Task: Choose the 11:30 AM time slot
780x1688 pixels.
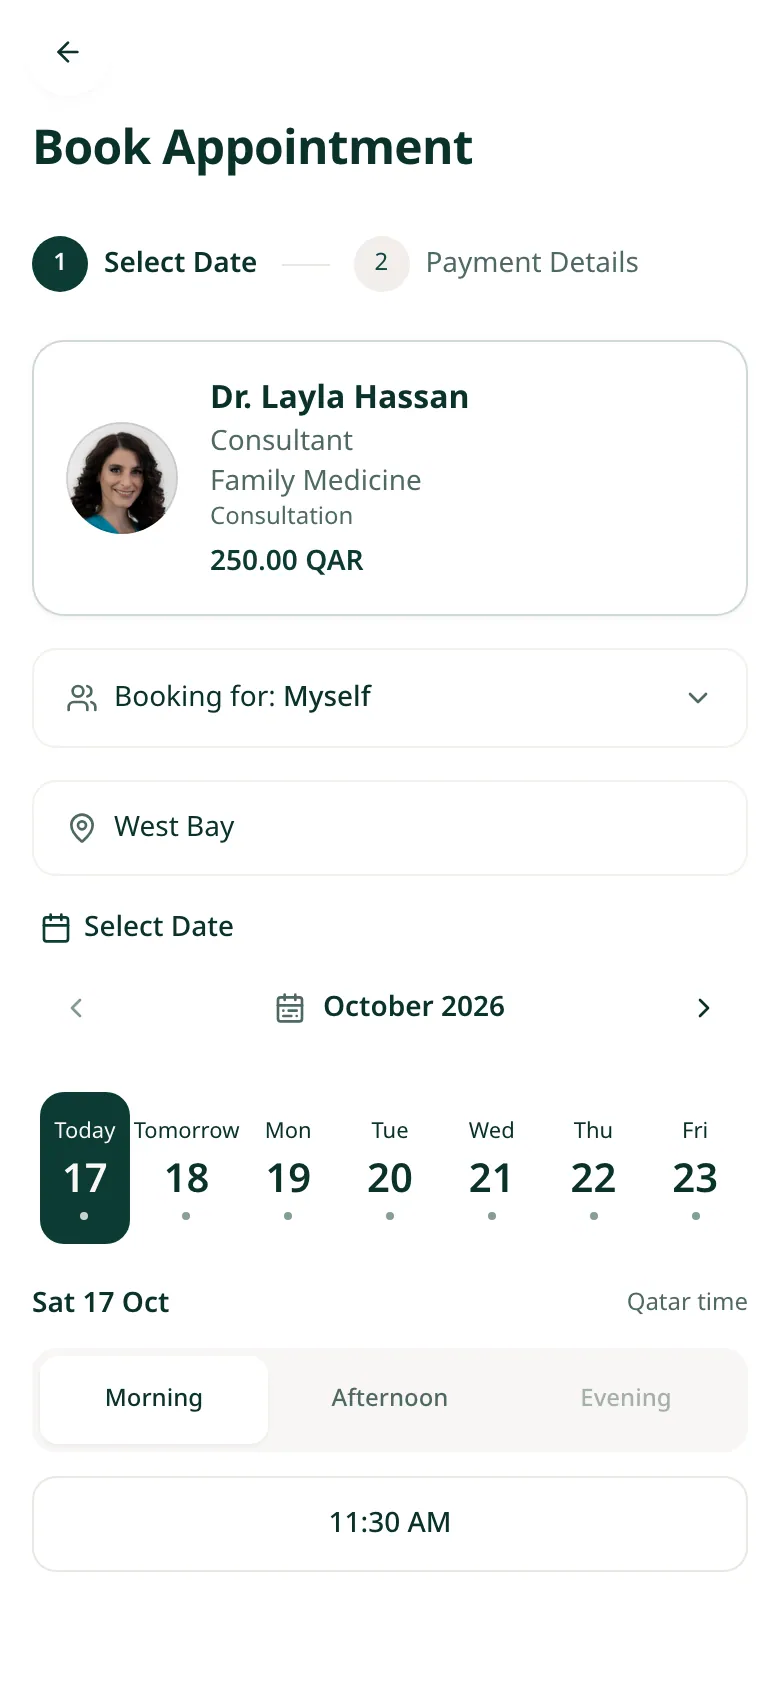Action: click(x=390, y=1524)
